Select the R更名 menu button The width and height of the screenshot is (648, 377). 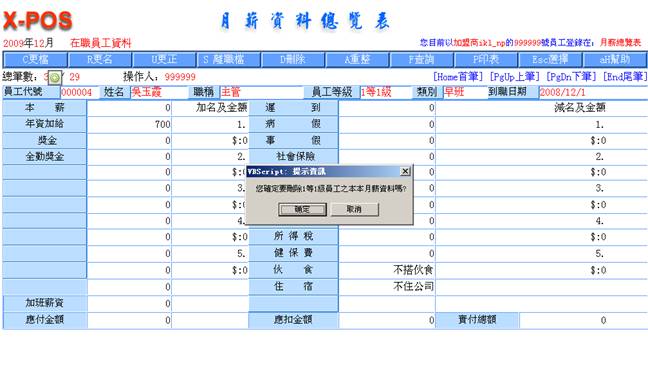100,60
